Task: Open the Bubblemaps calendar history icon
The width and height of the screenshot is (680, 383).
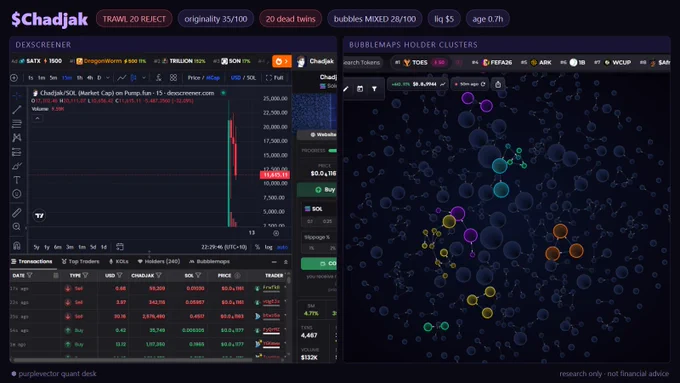Action: (x=360, y=89)
